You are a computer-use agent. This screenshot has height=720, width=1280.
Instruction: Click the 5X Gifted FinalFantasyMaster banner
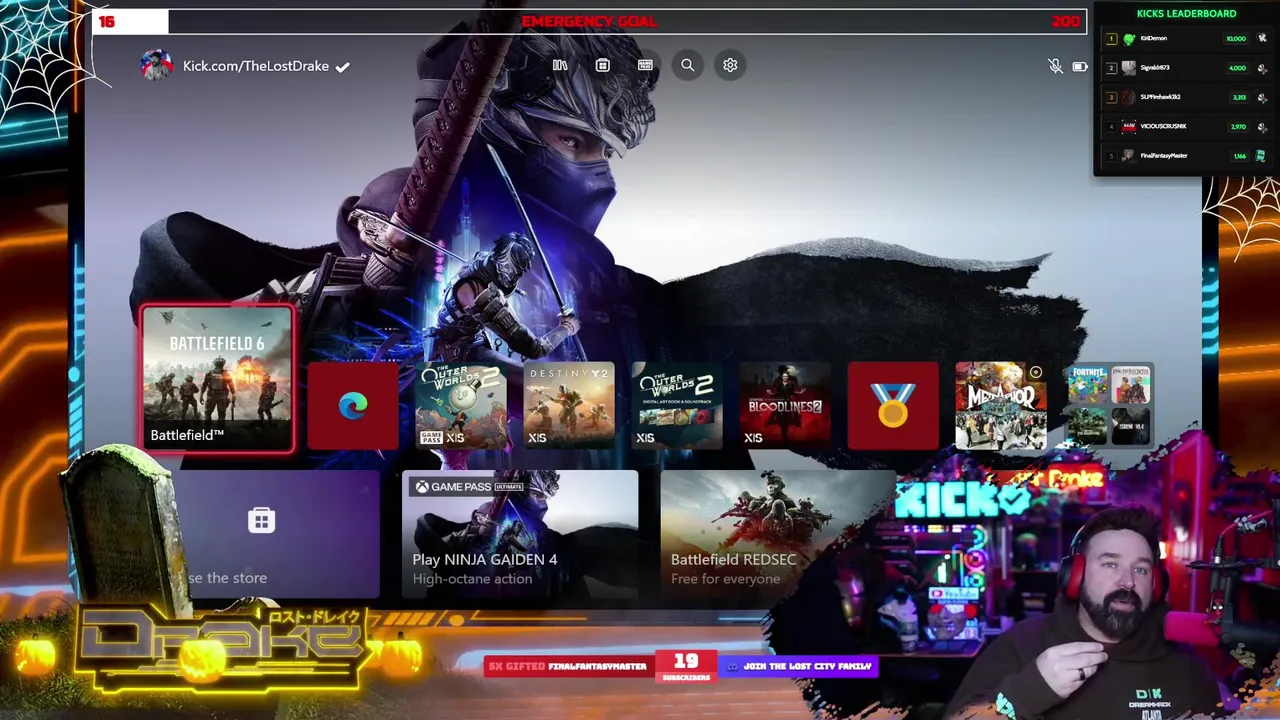pyautogui.click(x=568, y=666)
